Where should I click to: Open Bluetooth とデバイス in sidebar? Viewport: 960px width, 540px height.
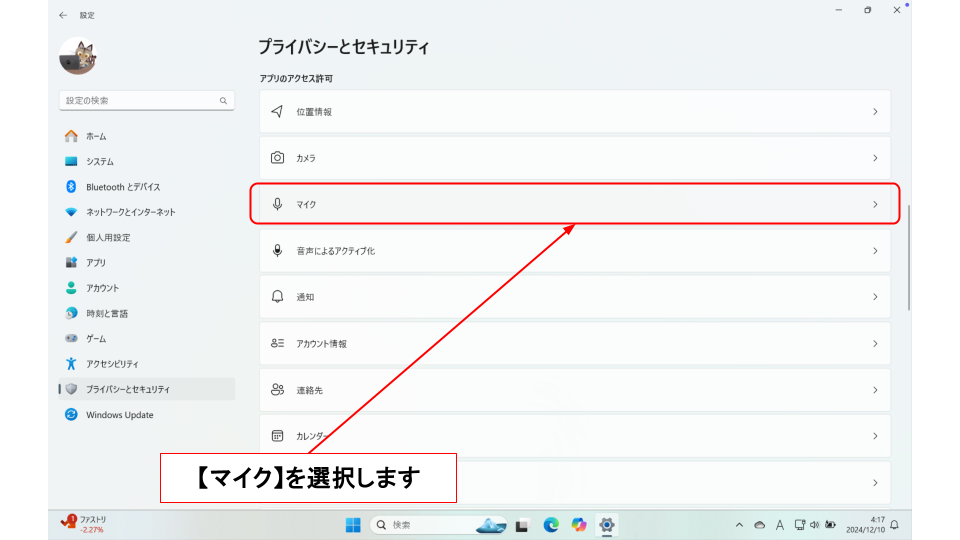122,187
